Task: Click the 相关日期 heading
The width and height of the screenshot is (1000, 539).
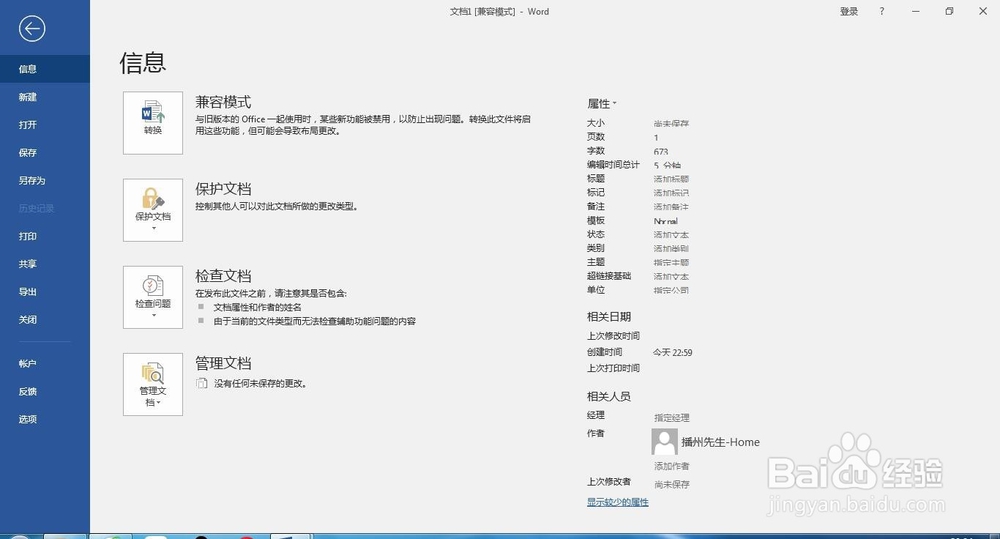Action: (609, 317)
